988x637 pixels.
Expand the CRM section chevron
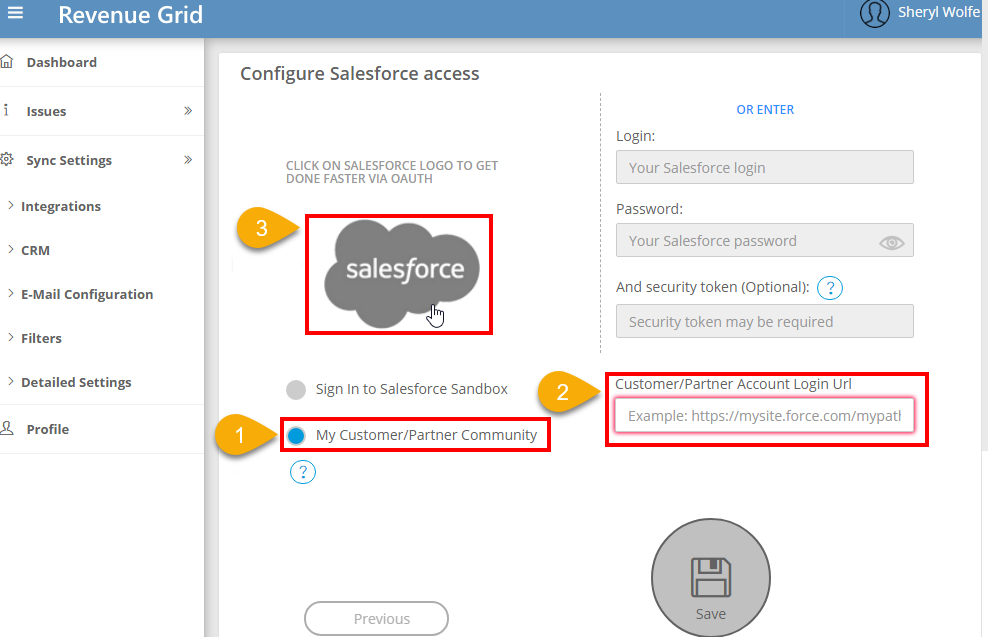point(11,250)
